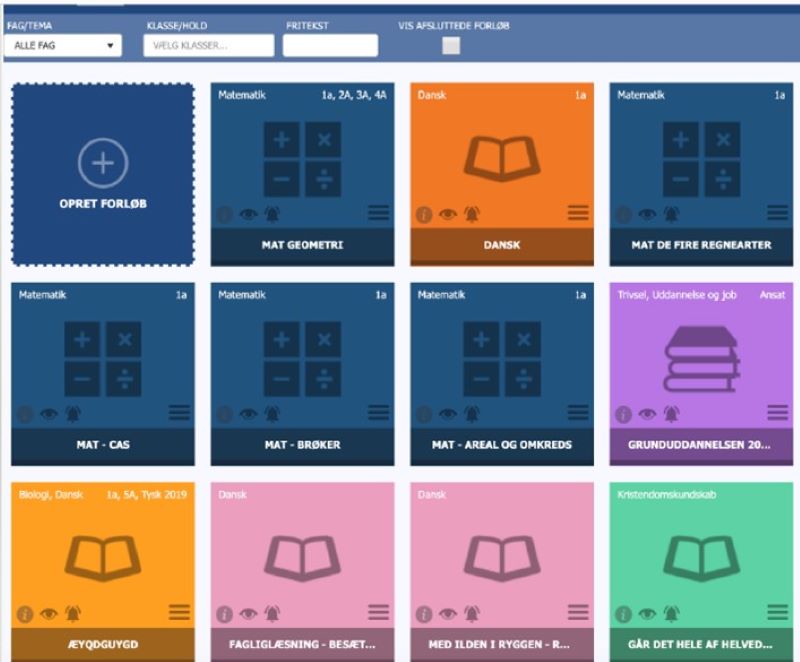Click calculator icon on Mat - CAS card
800x662 pixels.
click(x=103, y=361)
